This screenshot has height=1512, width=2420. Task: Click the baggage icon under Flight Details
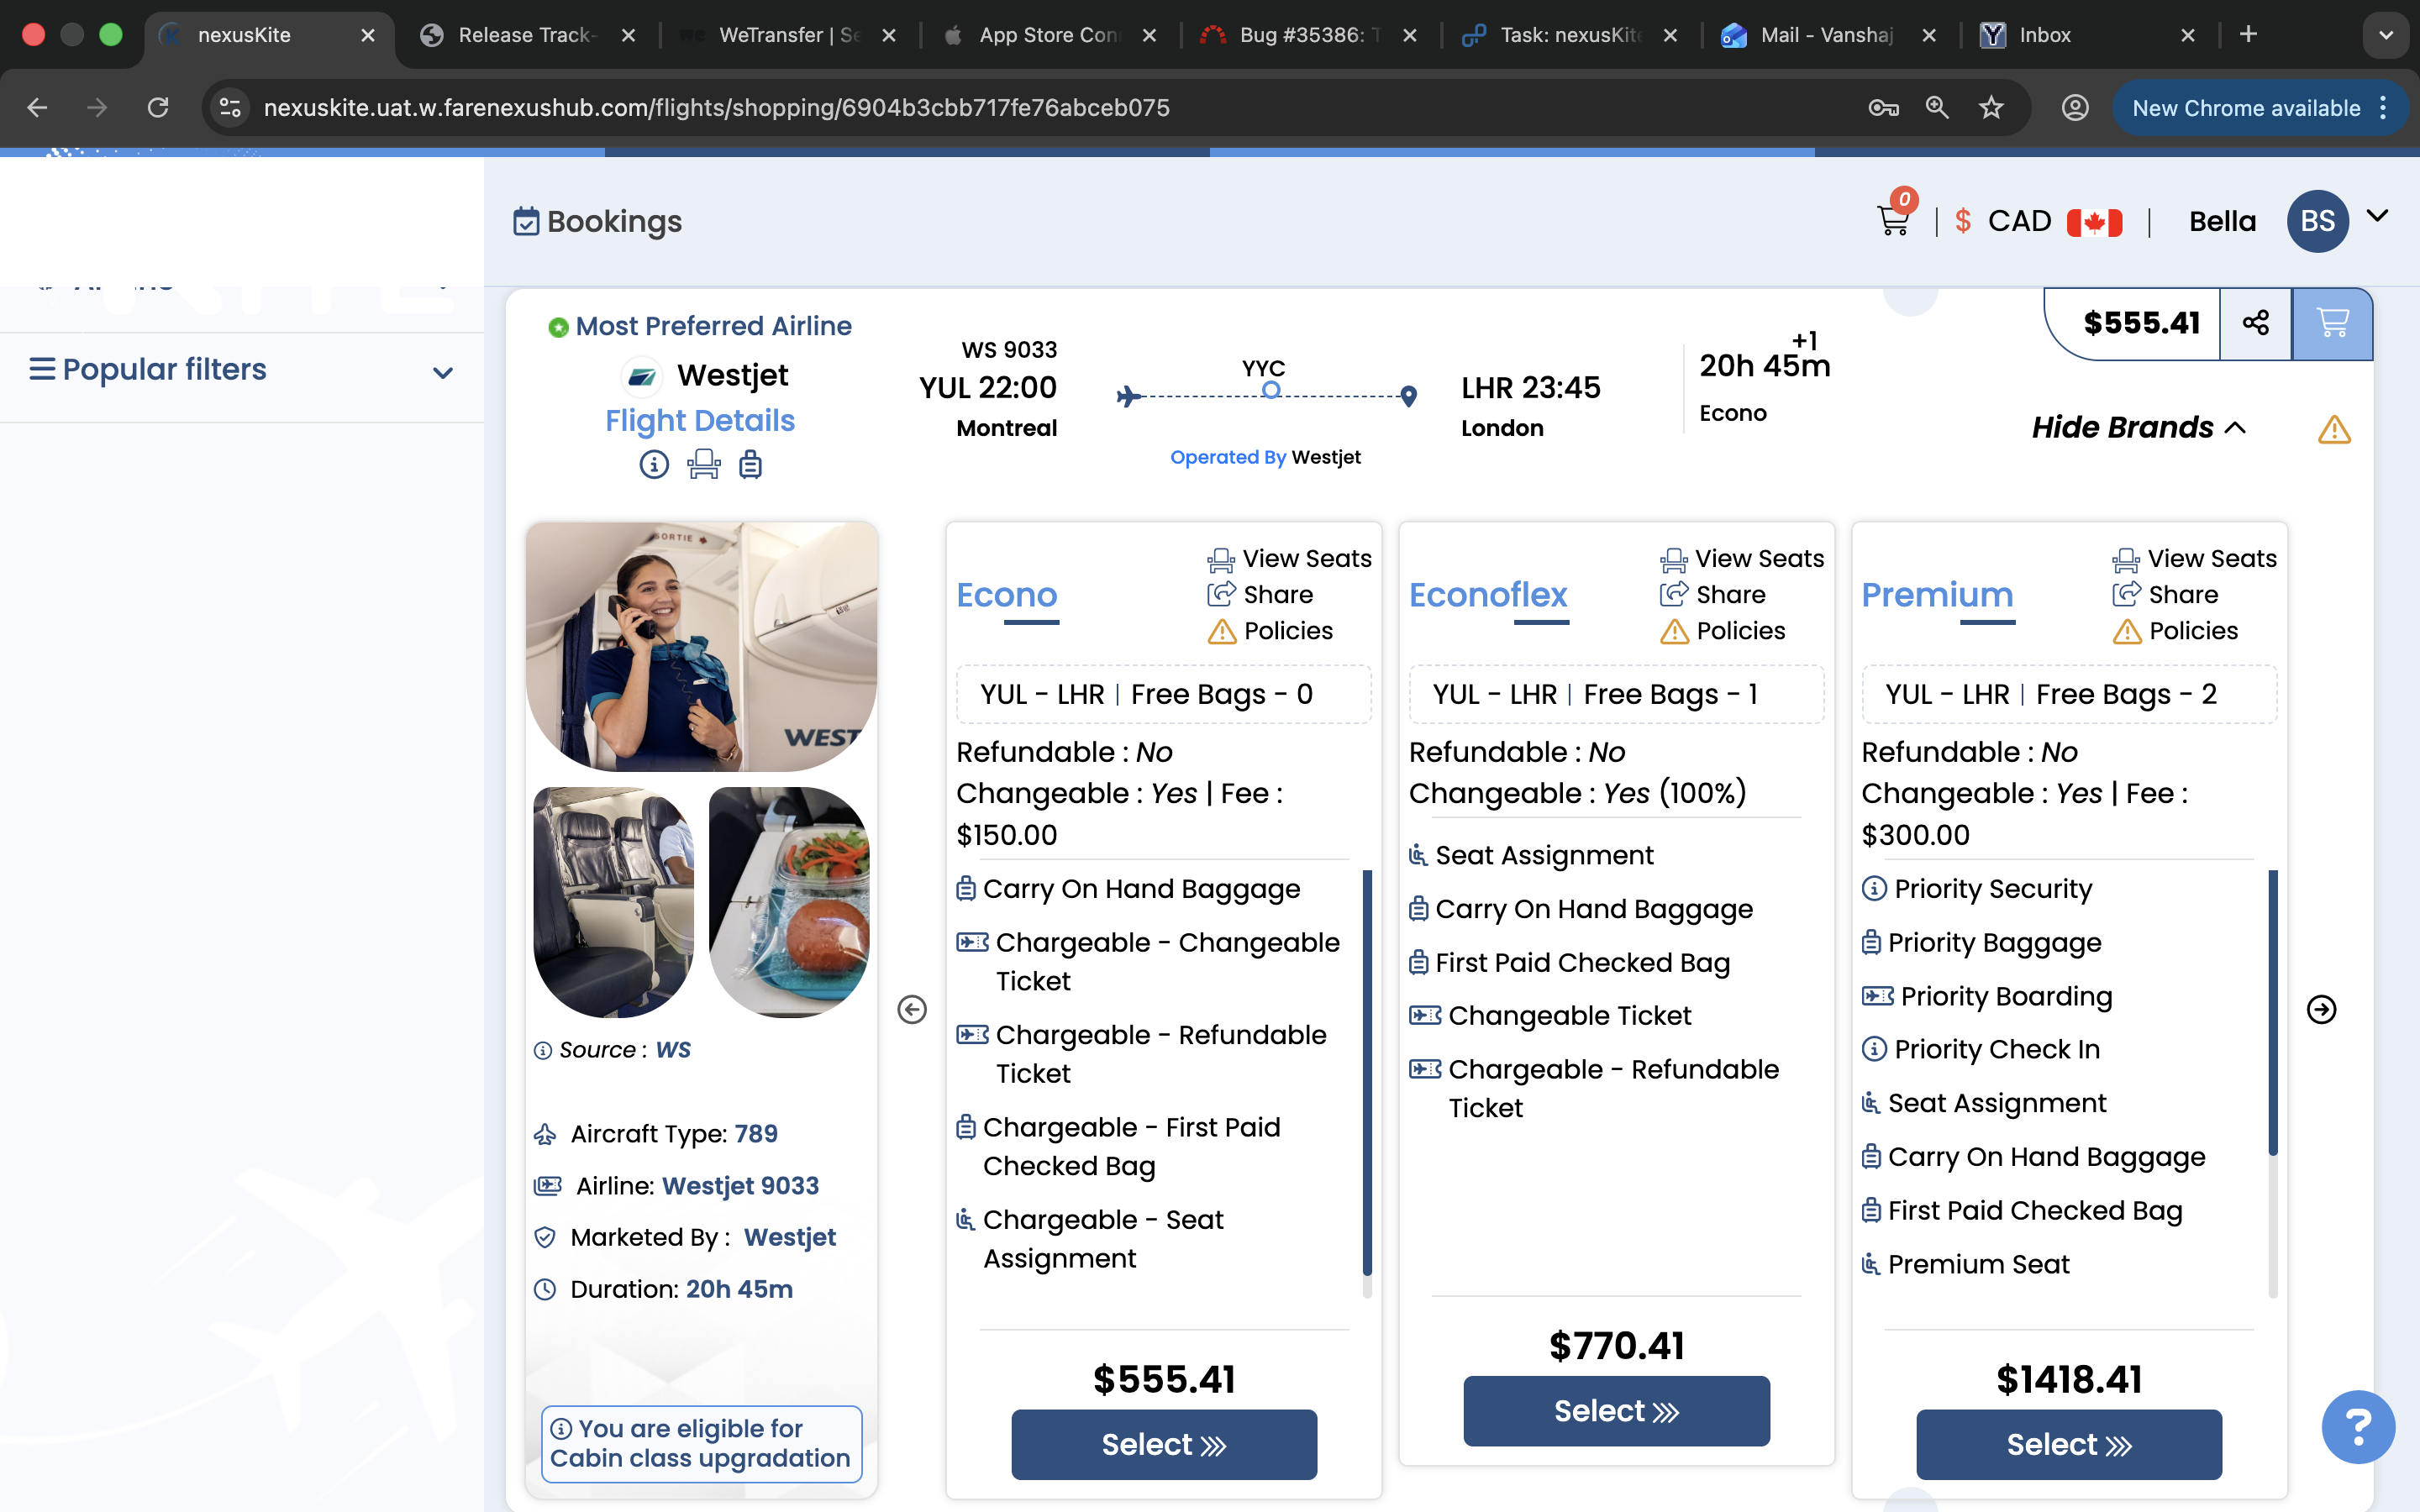pyautogui.click(x=750, y=465)
